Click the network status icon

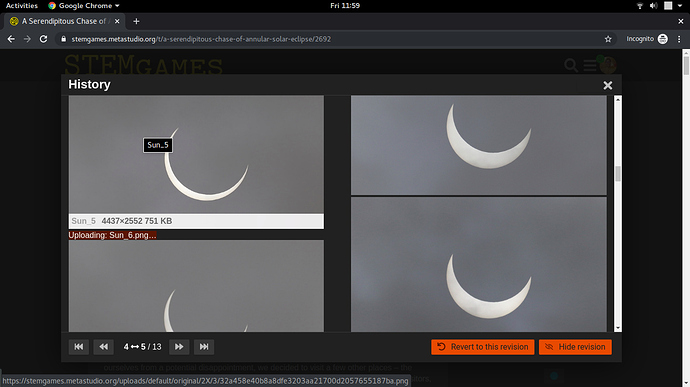point(640,6)
